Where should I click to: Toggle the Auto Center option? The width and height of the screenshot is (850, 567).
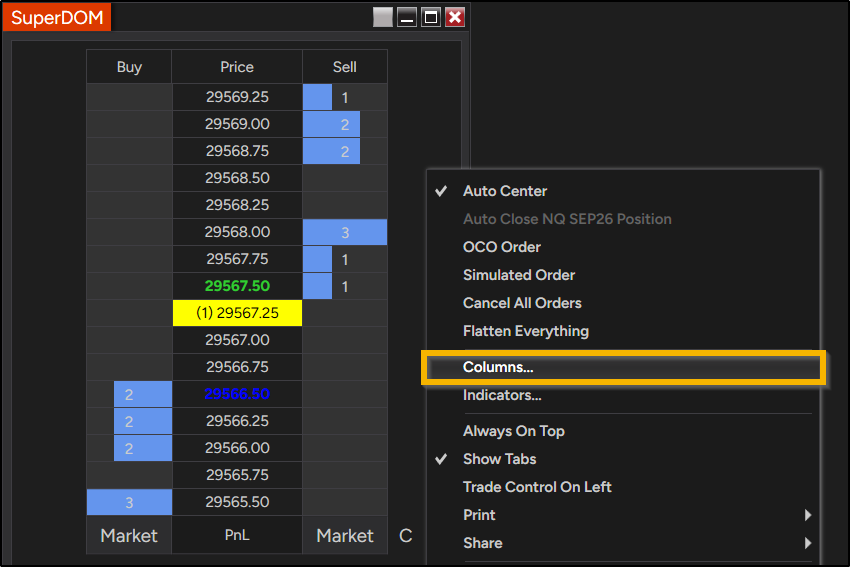(623, 191)
